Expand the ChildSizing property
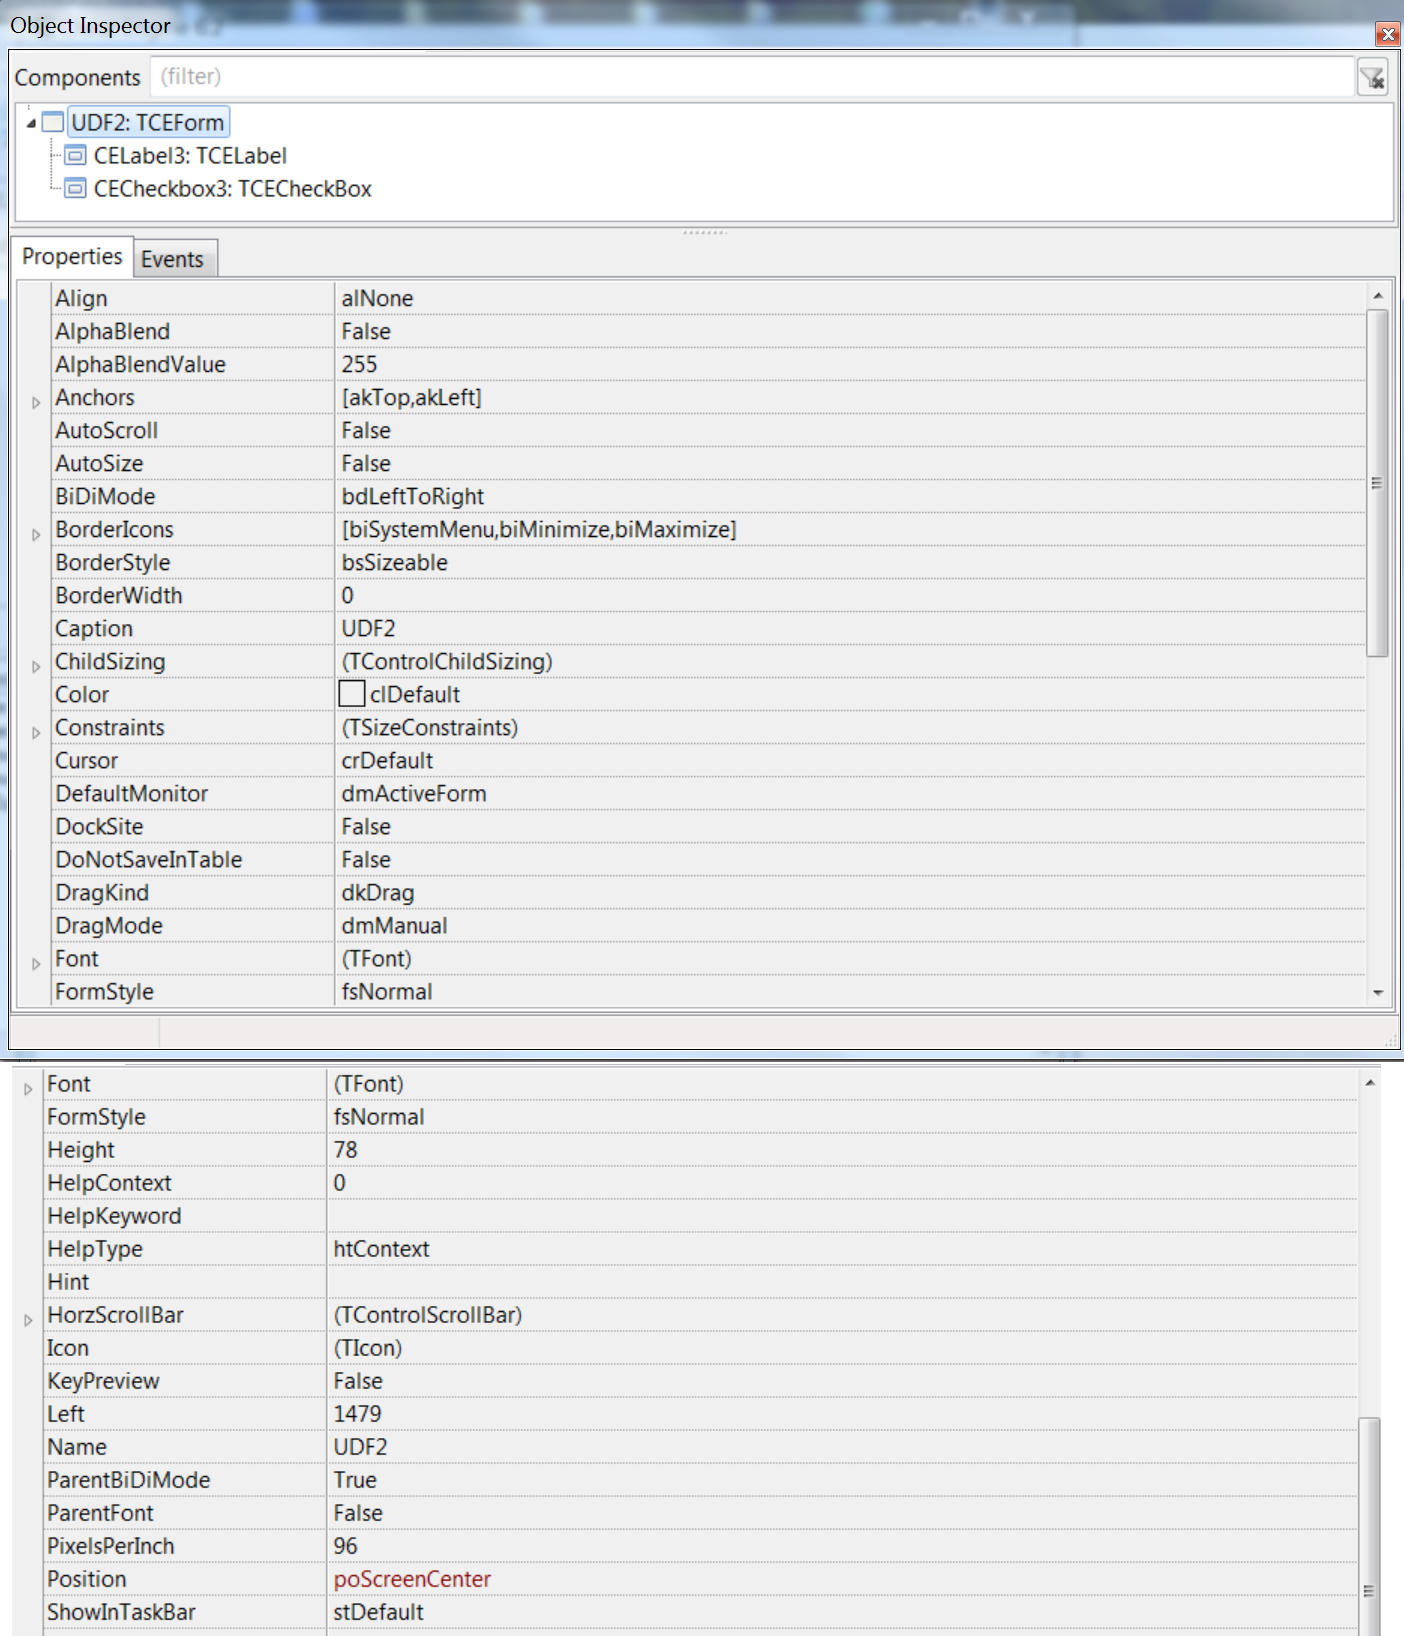1404x1636 pixels. pos(36,666)
